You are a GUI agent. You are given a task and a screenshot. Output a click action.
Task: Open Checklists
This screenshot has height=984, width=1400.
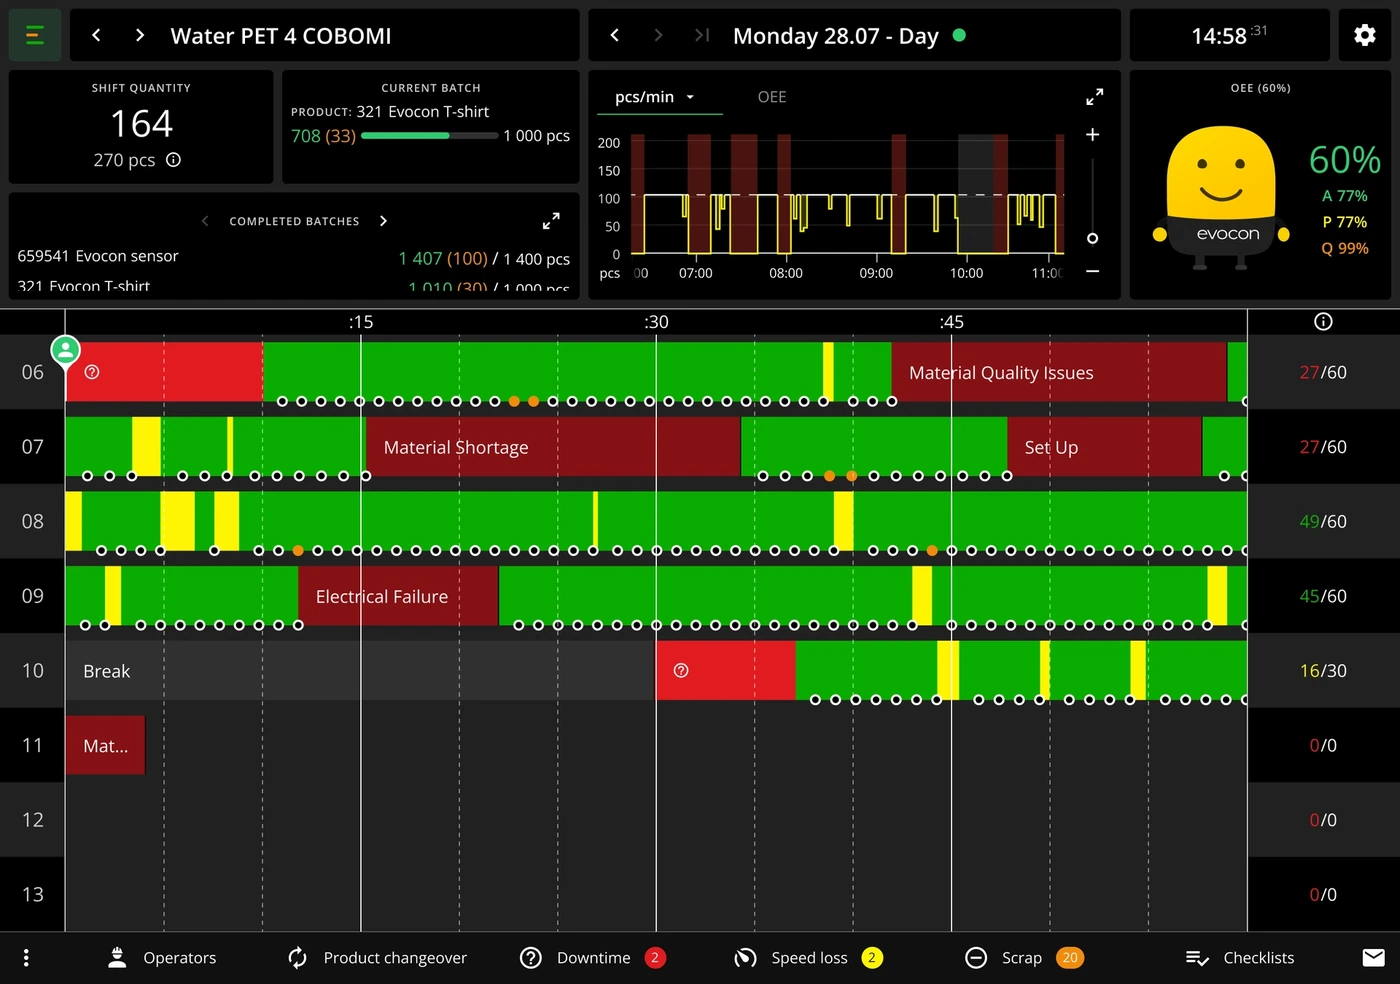coord(1240,958)
